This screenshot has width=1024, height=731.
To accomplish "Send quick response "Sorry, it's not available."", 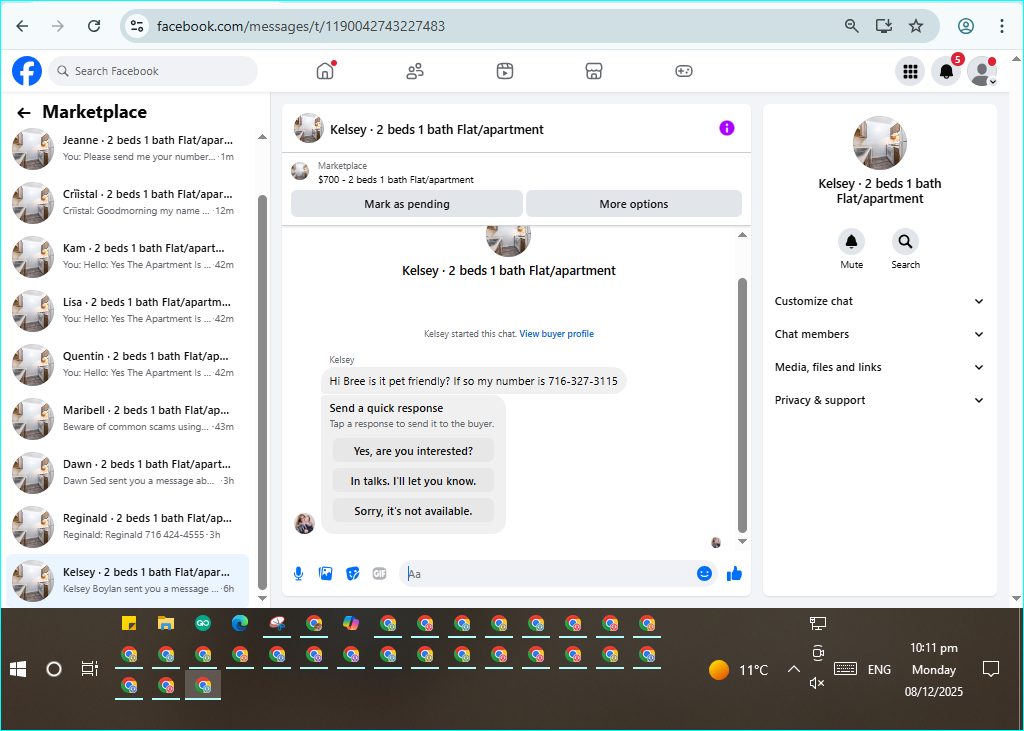I will click(413, 511).
